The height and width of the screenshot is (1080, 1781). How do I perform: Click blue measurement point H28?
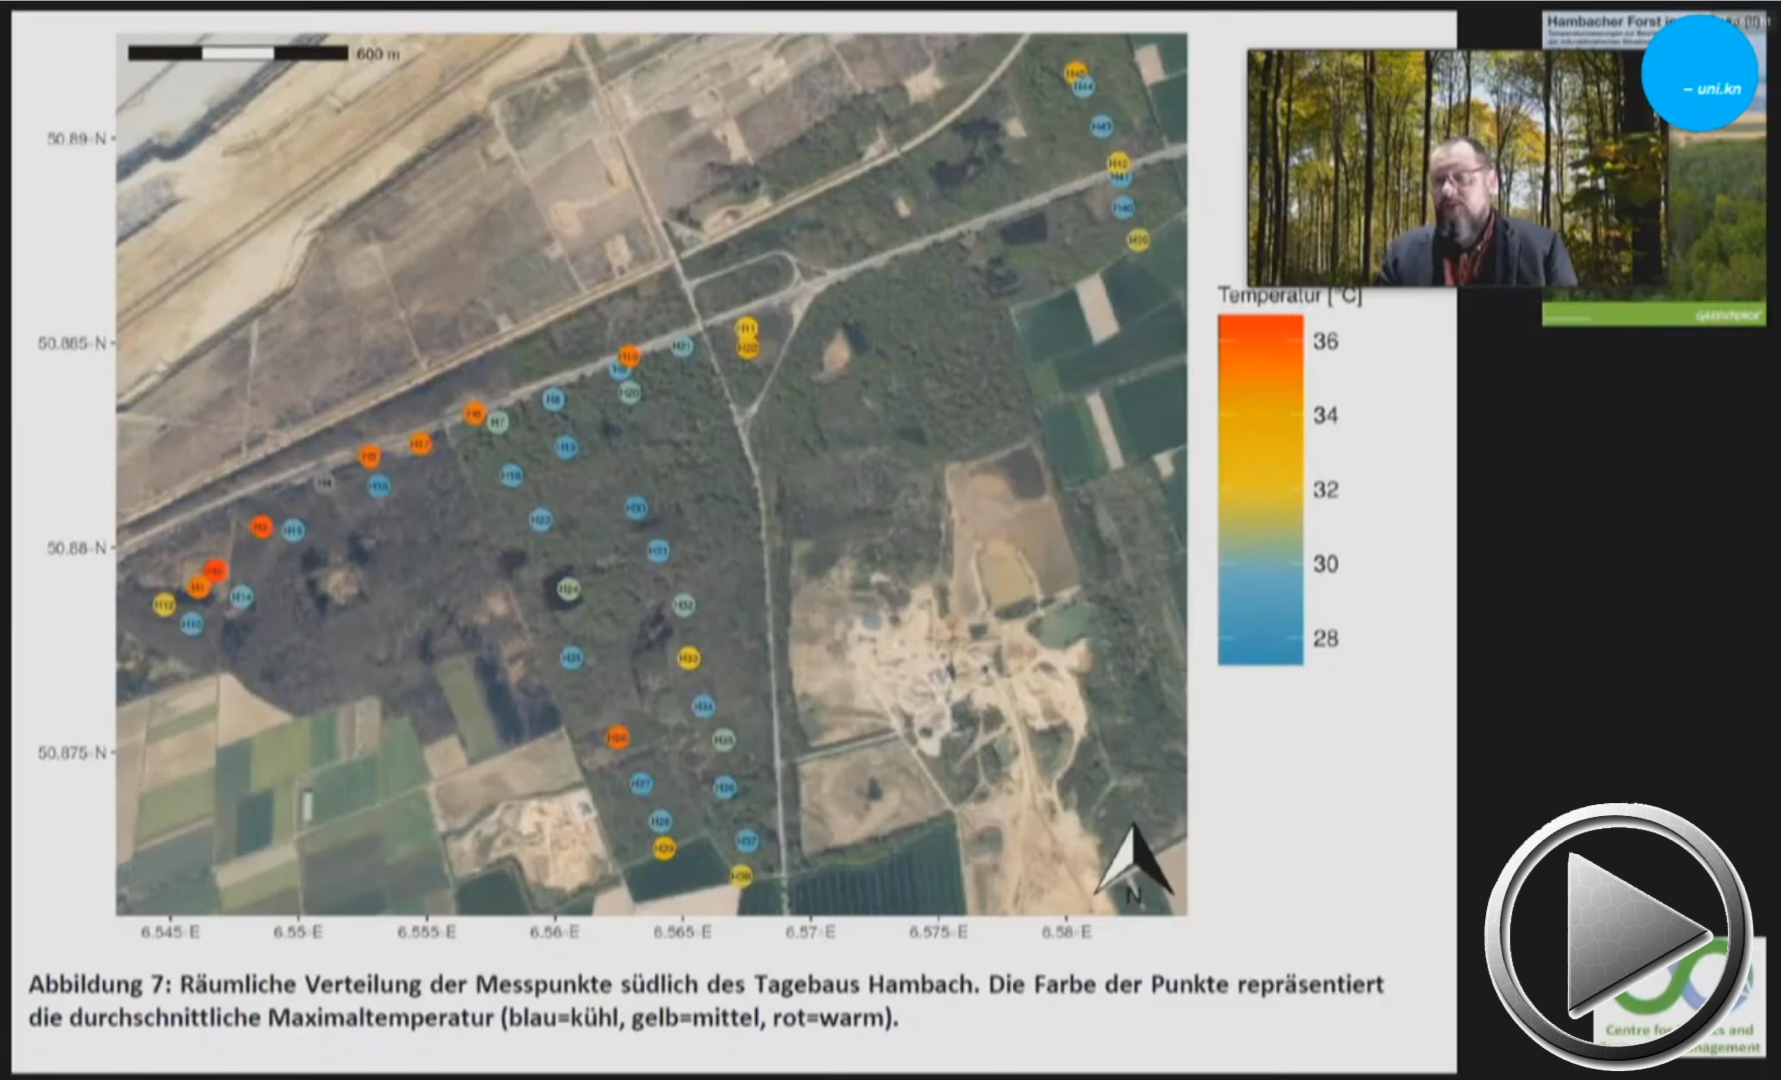pyautogui.click(x=660, y=822)
